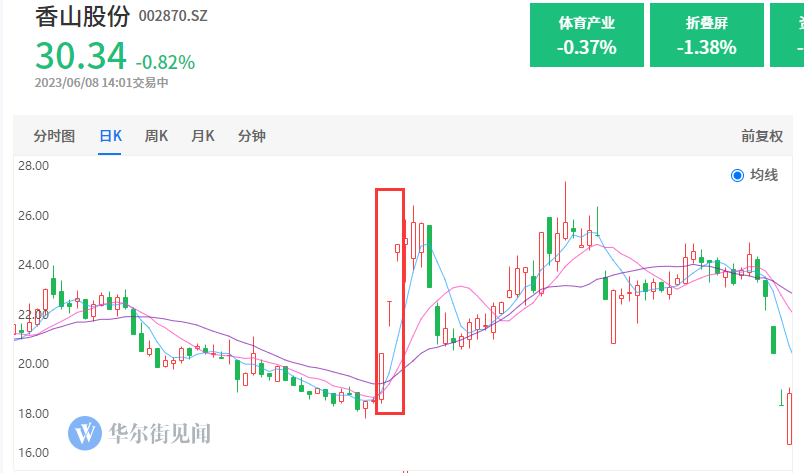The image size is (804, 473).
Task: Switch to the 分钟 minute chart tab
Action: coord(252,136)
